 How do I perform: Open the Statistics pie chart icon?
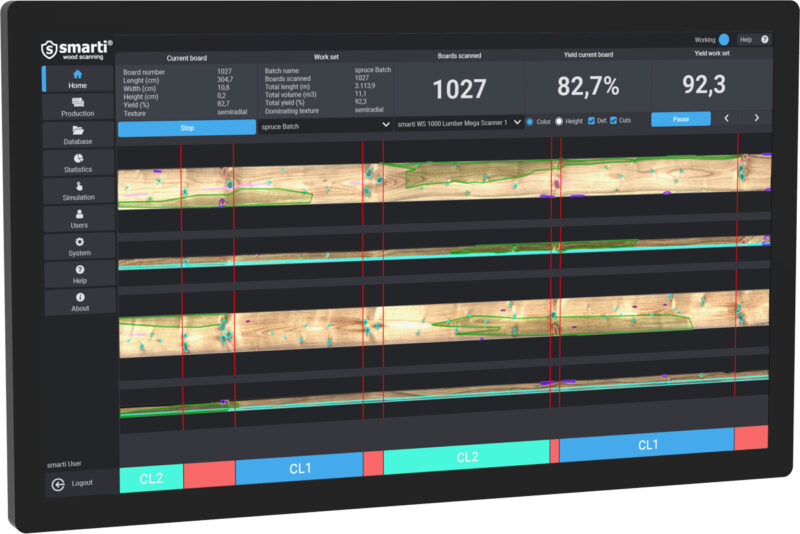coord(78,158)
